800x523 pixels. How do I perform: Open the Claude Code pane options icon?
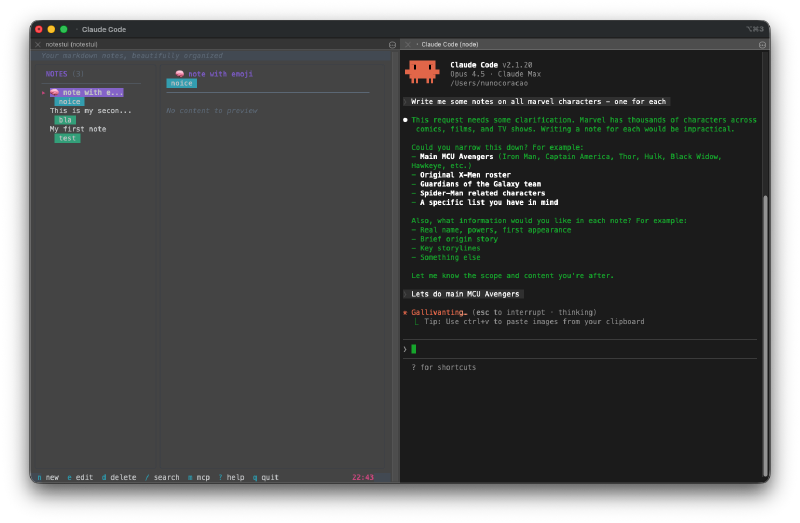click(x=762, y=45)
